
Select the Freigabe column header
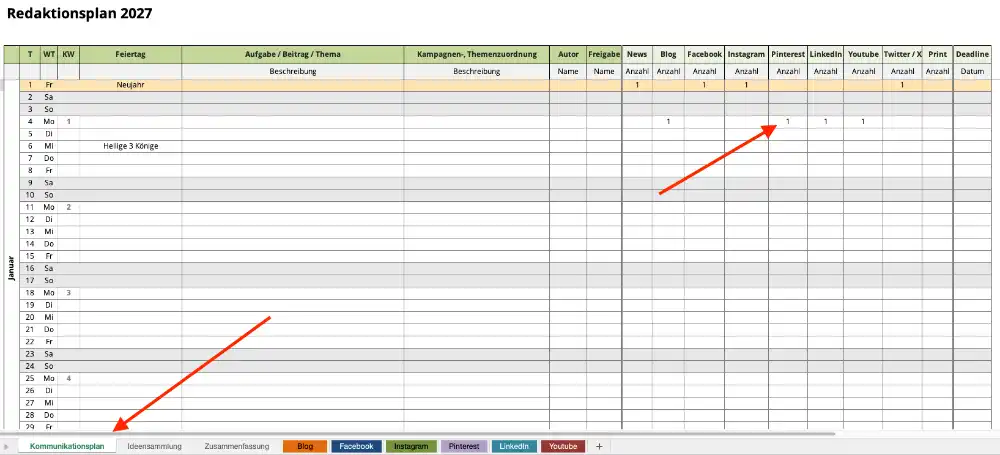click(x=604, y=54)
